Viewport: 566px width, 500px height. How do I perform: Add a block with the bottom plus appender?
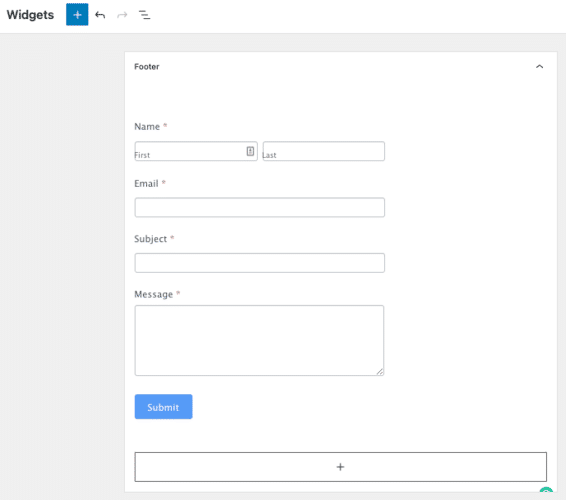(x=340, y=467)
